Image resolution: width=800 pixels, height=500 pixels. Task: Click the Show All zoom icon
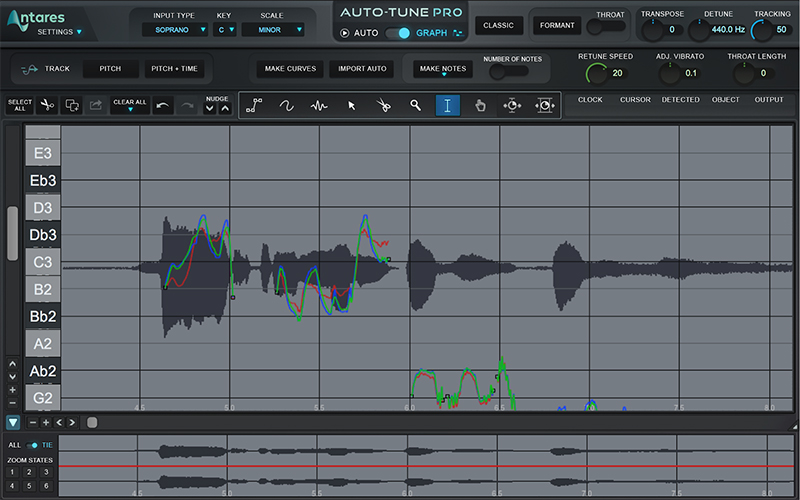pos(544,106)
